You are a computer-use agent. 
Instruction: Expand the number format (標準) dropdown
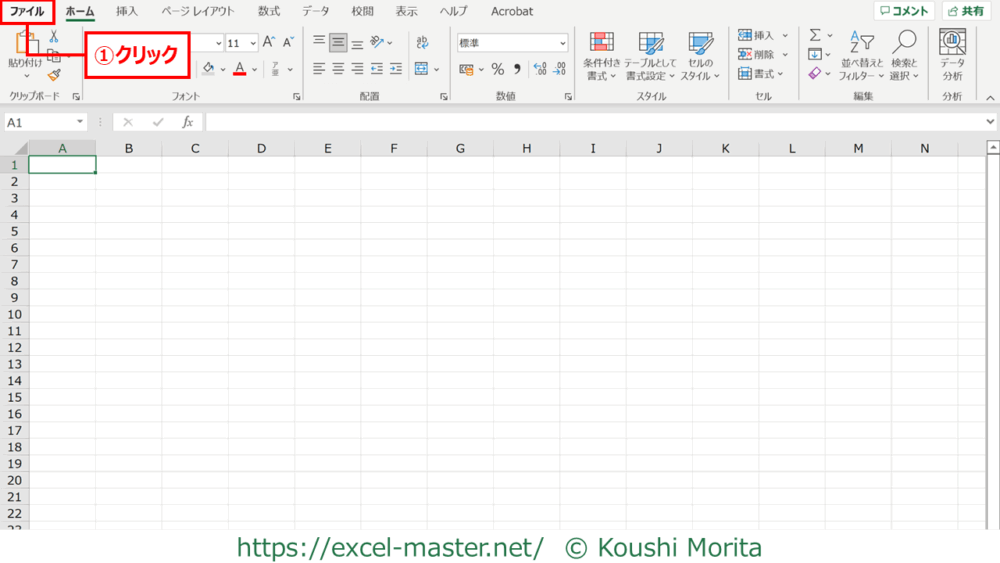[x=562, y=43]
